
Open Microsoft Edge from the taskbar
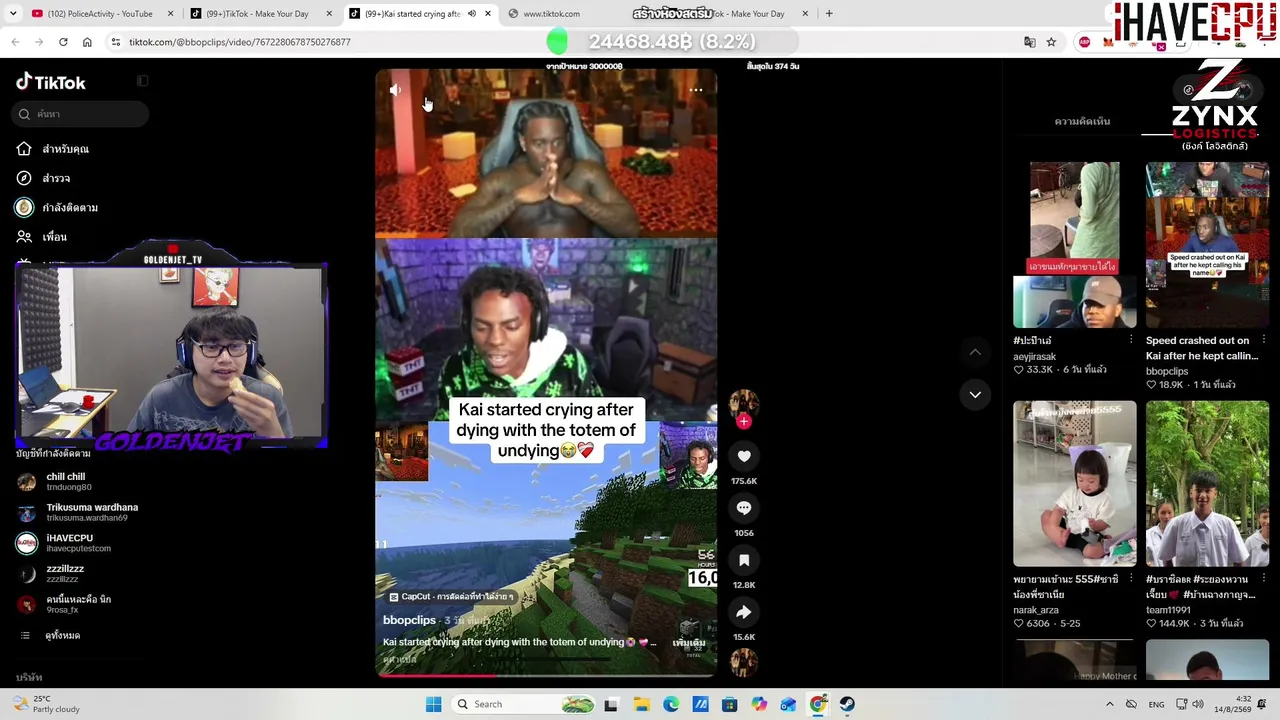point(671,704)
